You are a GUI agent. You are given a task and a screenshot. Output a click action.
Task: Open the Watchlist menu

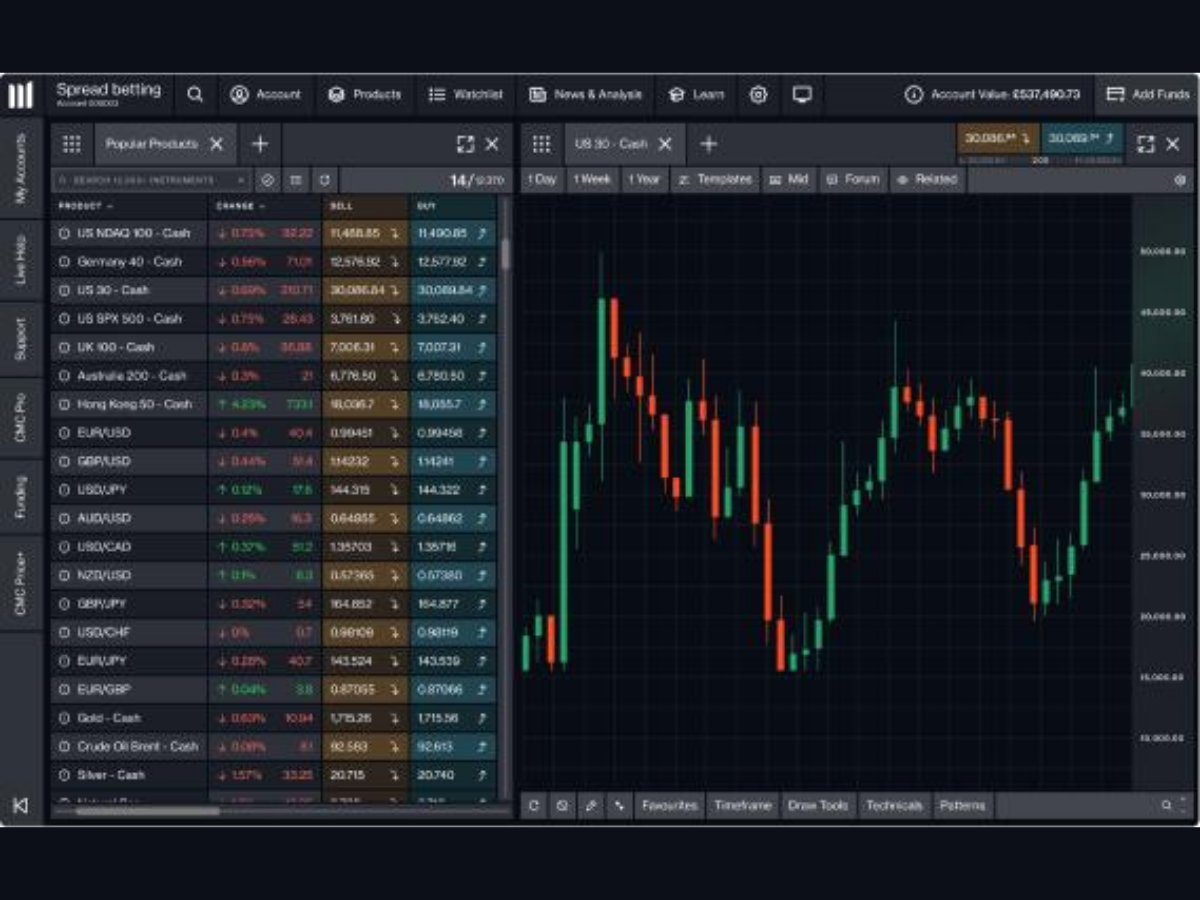coord(465,95)
